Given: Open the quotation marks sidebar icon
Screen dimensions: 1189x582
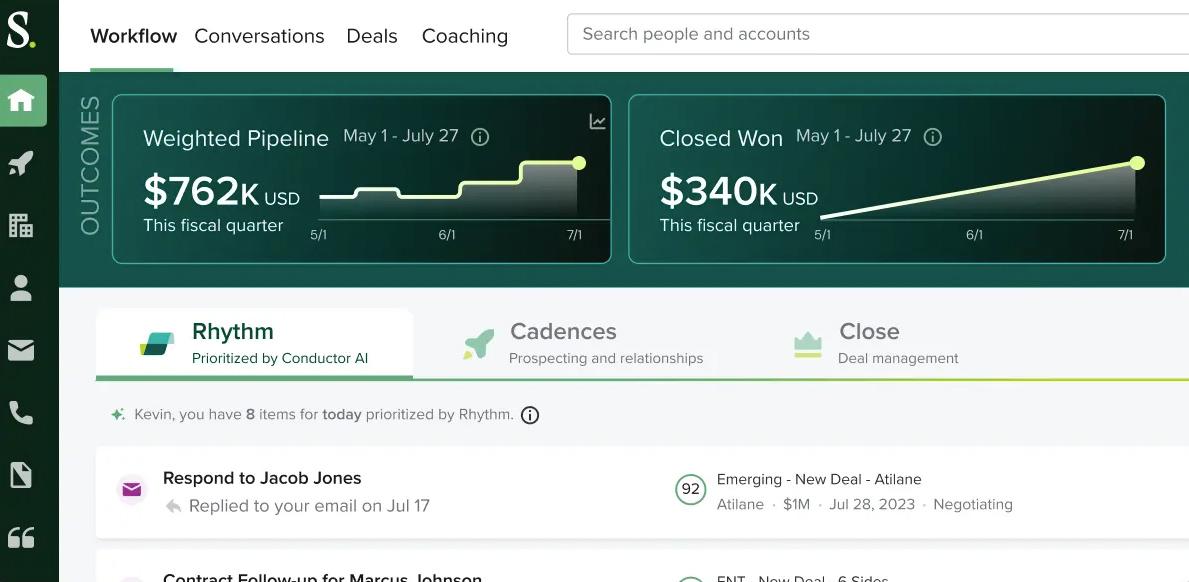Looking at the screenshot, I should click(x=21, y=537).
